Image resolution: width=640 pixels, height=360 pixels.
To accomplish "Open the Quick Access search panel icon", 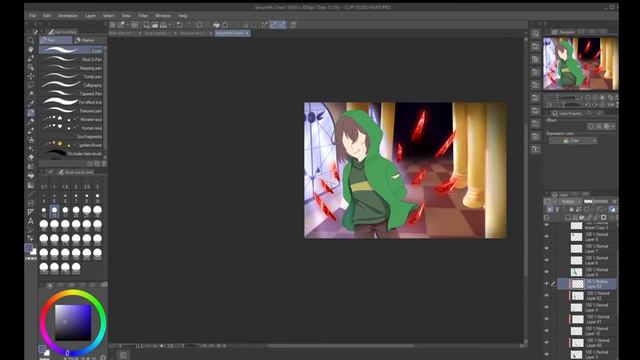I will coord(536,34).
